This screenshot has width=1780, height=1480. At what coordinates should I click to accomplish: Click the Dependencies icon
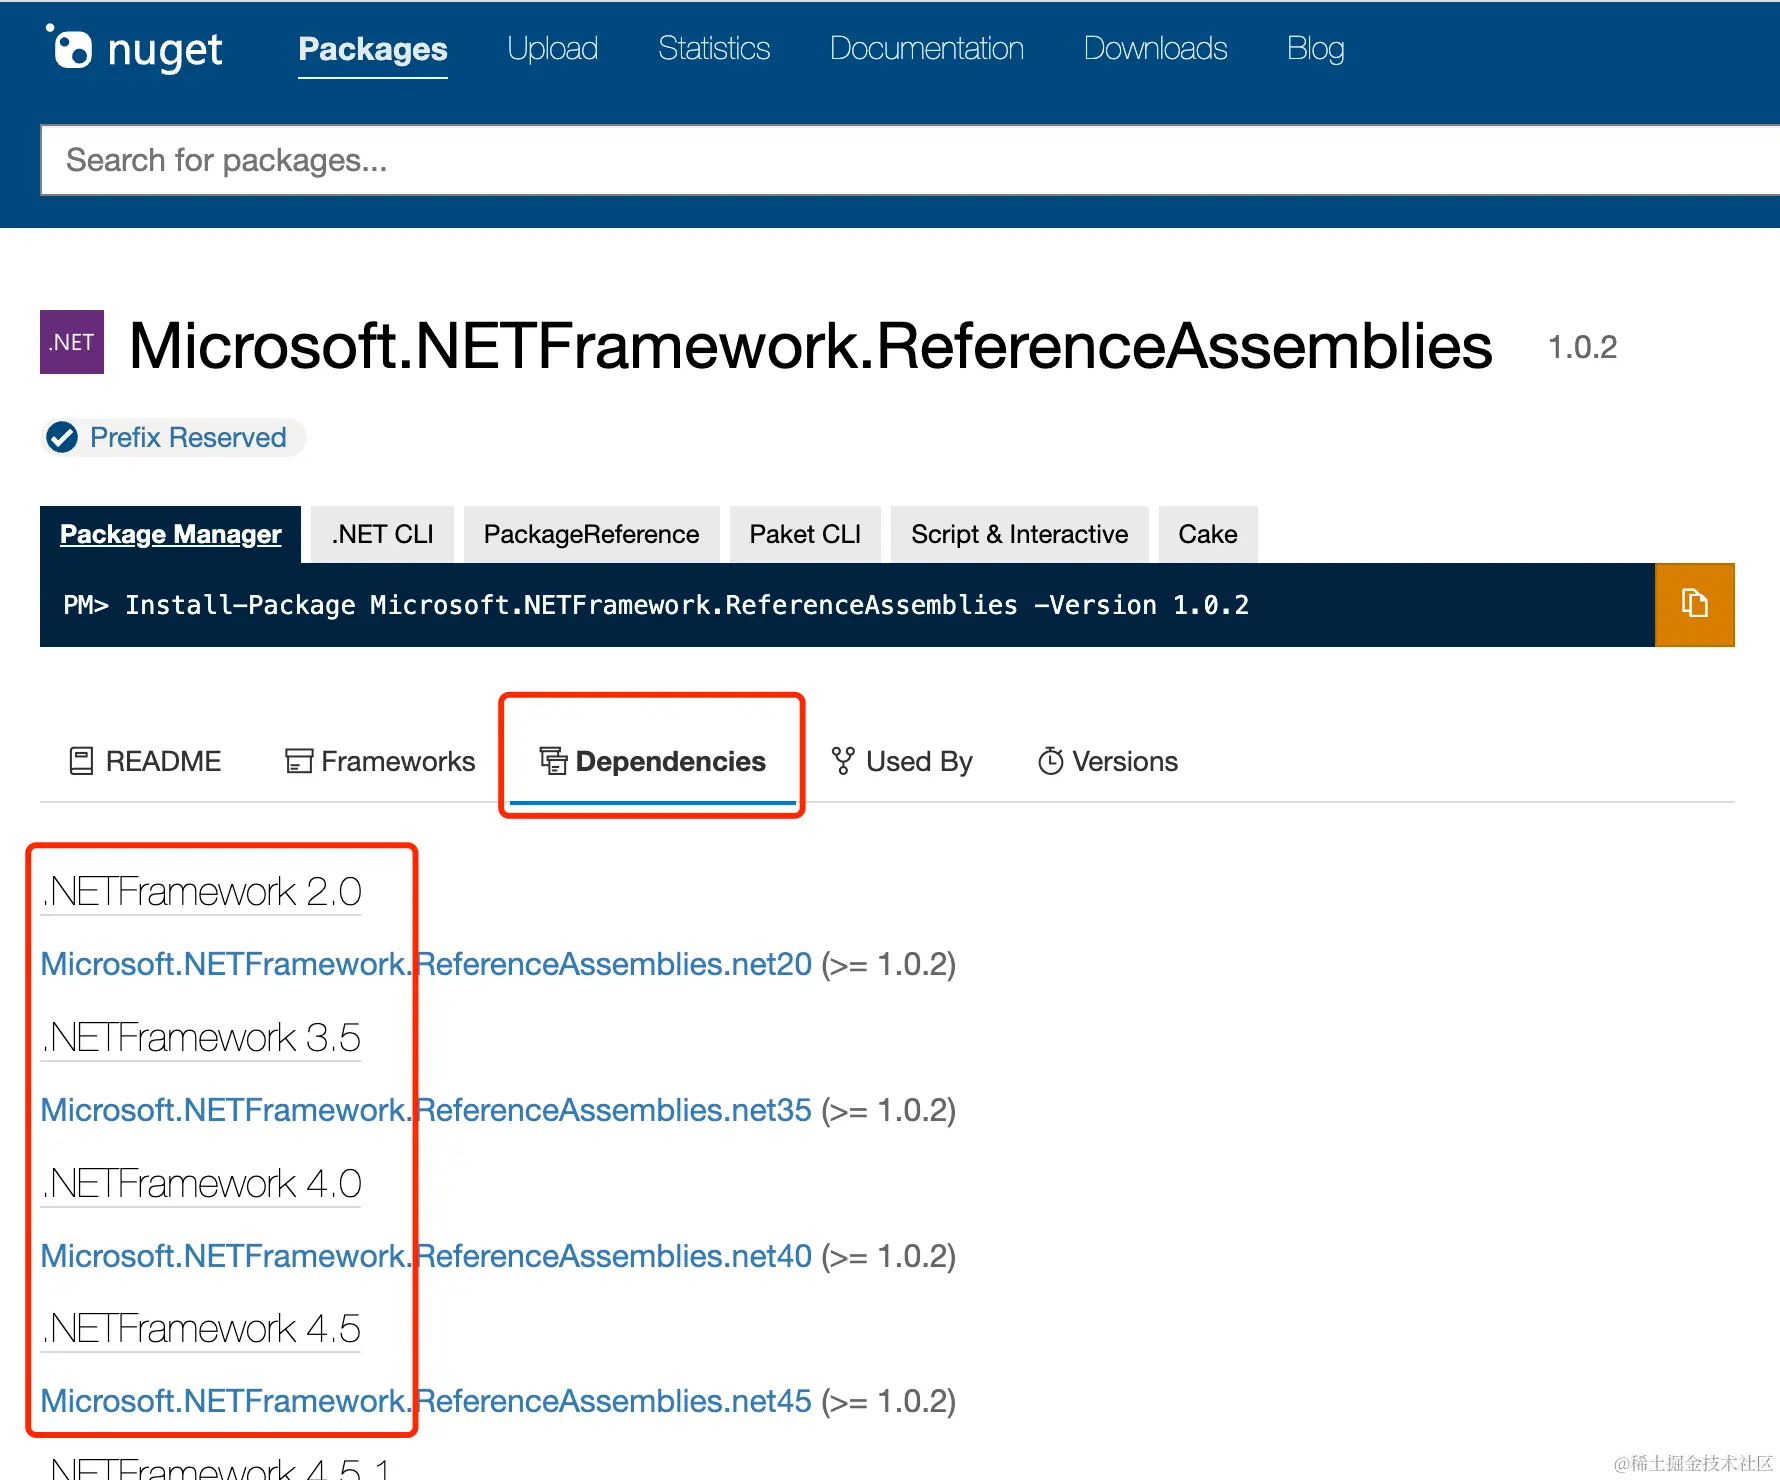[553, 761]
